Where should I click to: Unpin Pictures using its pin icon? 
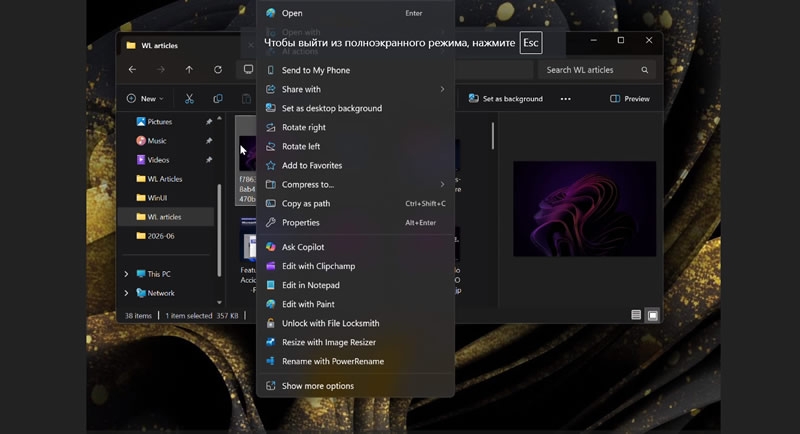(209, 122)
